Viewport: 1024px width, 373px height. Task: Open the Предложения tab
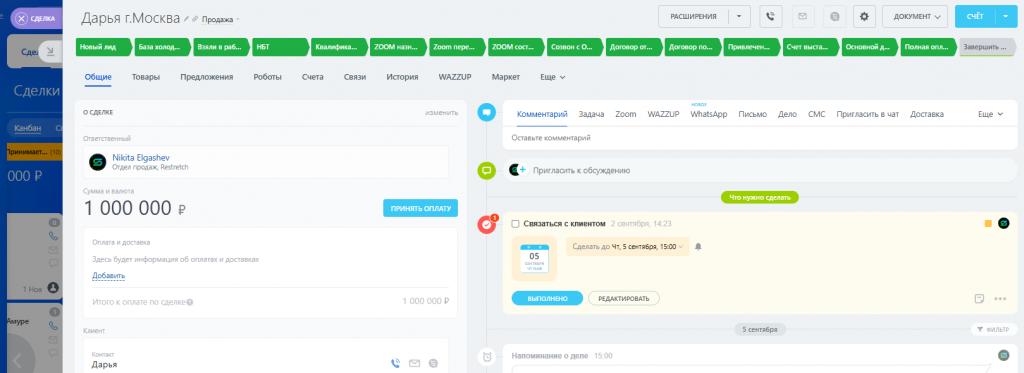coord(207,77)
